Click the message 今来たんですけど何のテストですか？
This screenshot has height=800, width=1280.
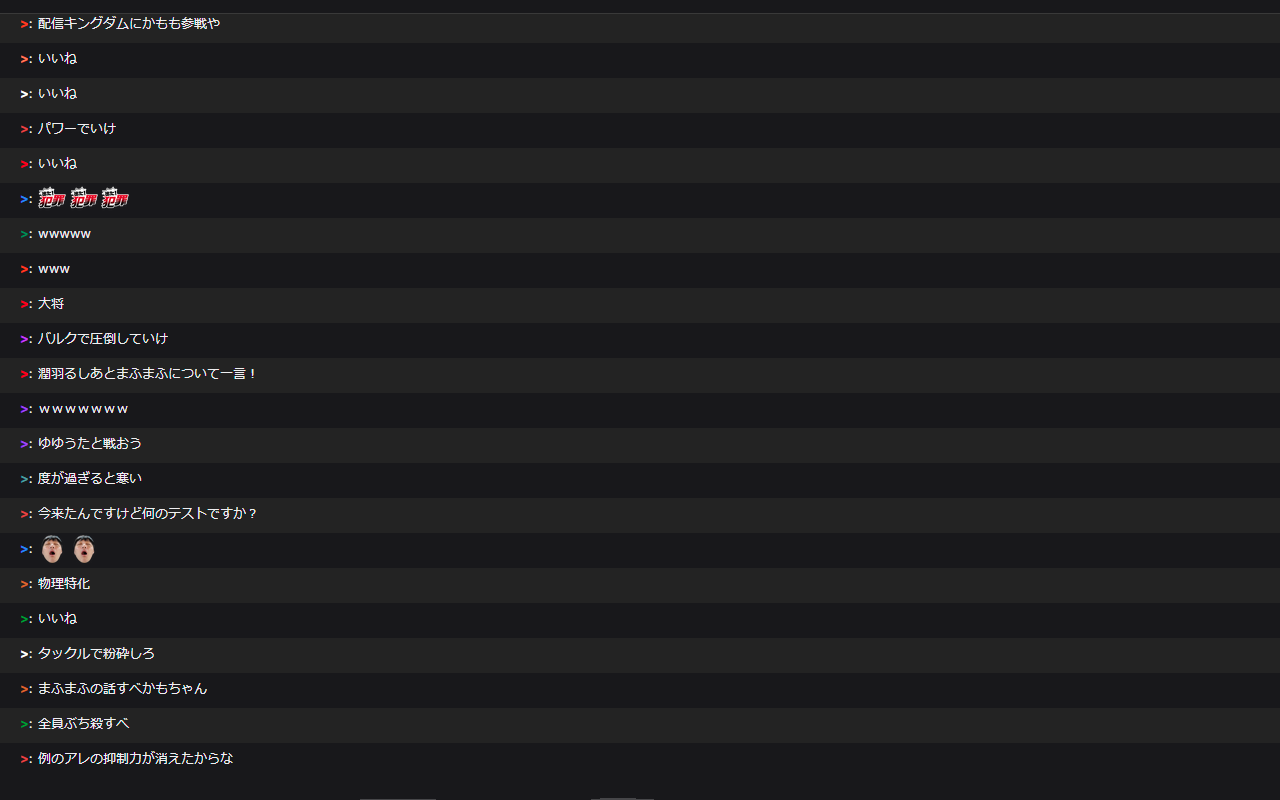click(x=148, y=513)
